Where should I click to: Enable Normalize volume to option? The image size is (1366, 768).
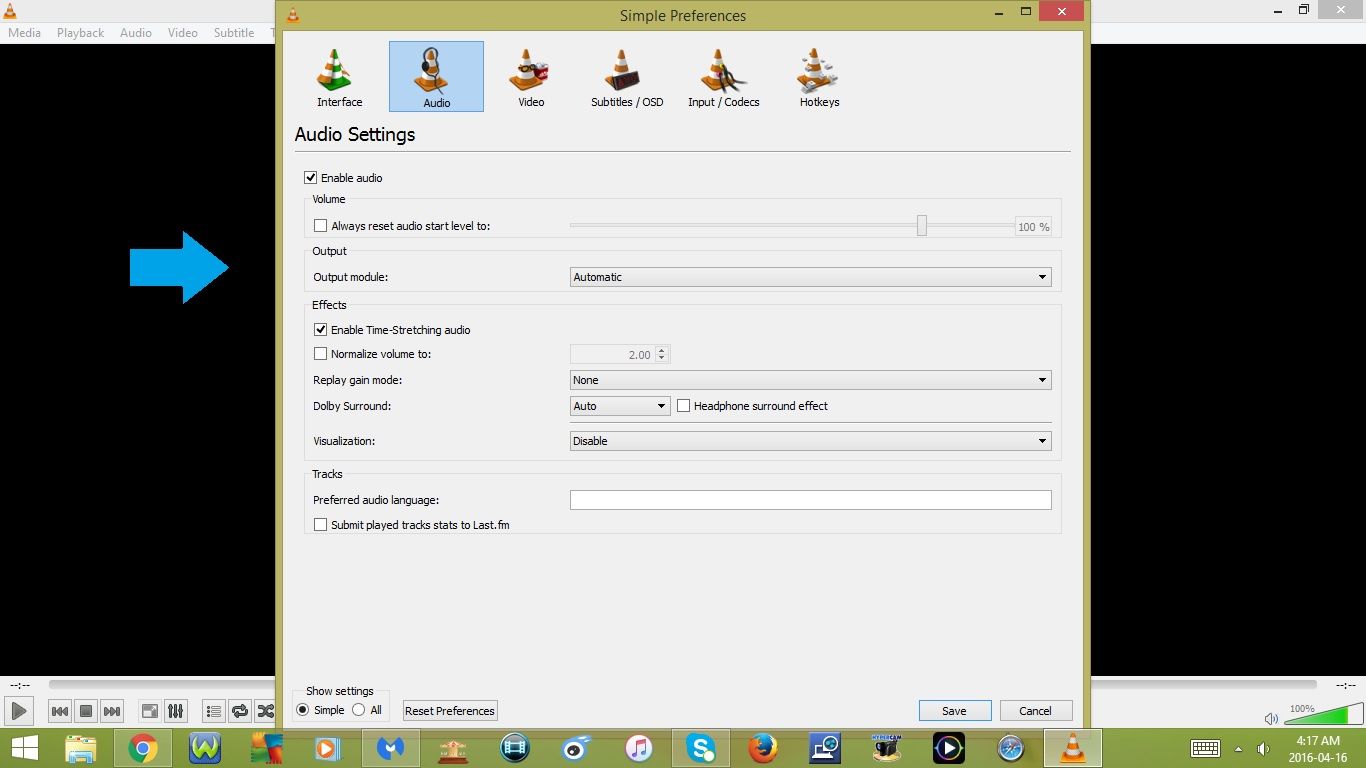pos(320,353)
